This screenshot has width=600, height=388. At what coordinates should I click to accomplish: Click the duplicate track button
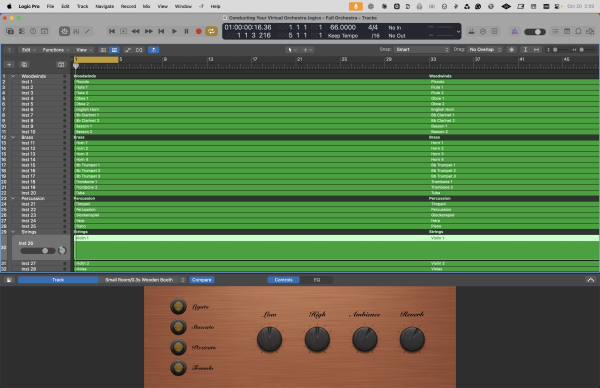(24, 65)
